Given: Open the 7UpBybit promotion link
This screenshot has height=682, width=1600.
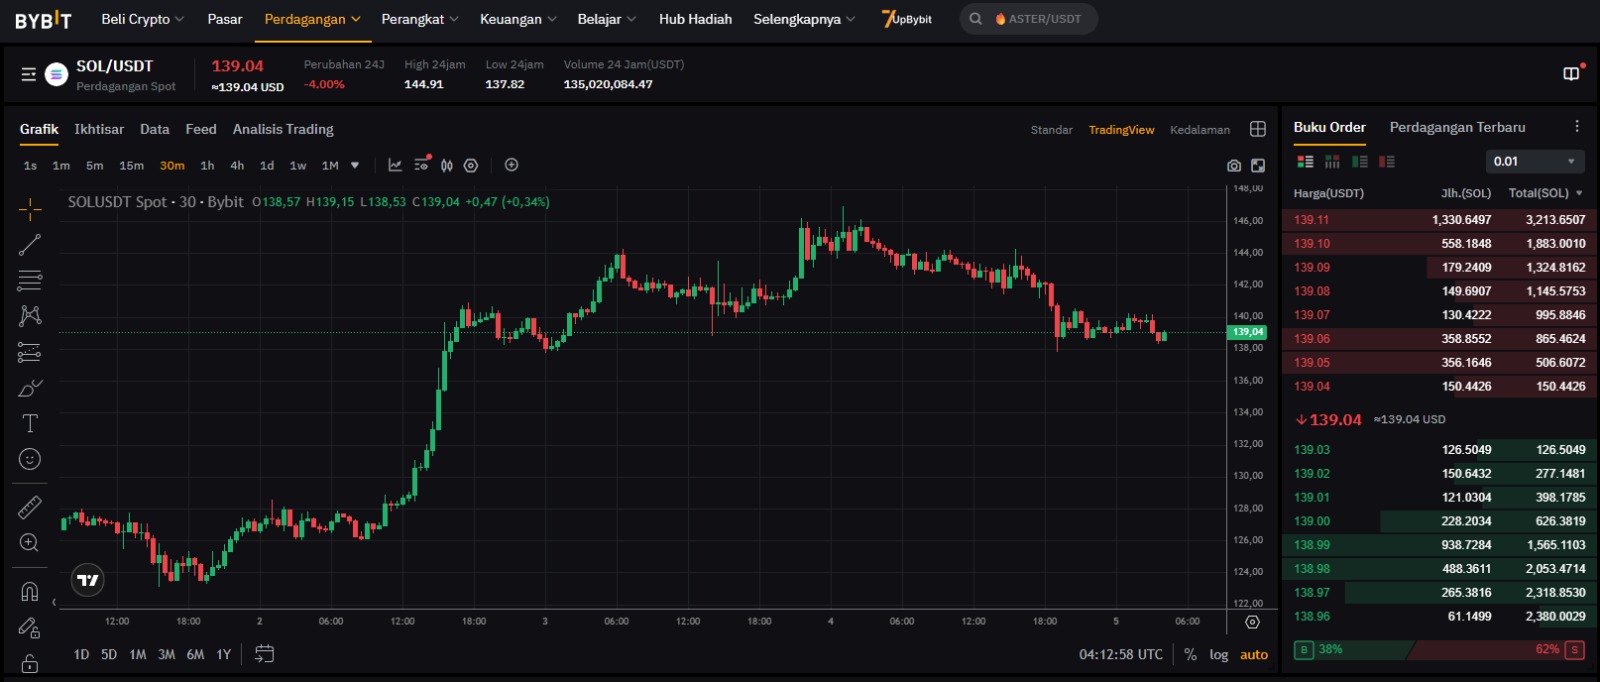Looking at the screenshot, I should 906,19.
